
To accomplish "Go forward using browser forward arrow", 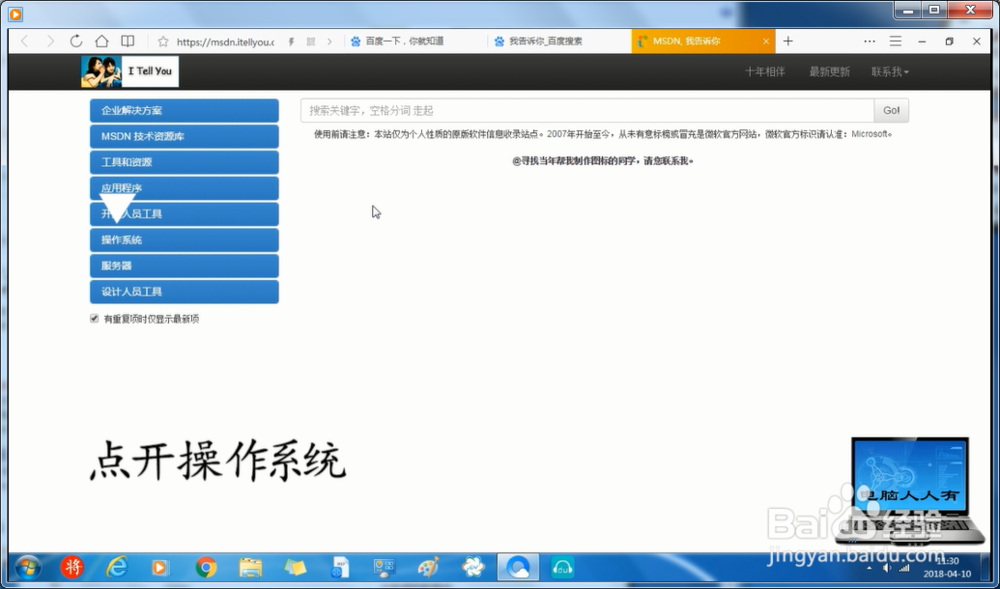I will (50, 41).
